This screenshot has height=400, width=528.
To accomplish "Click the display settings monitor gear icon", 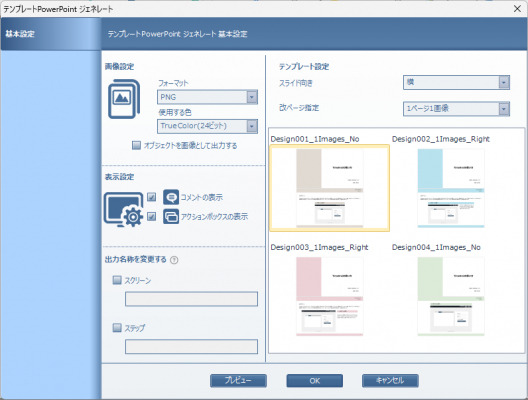I will (x=124, y=209).
